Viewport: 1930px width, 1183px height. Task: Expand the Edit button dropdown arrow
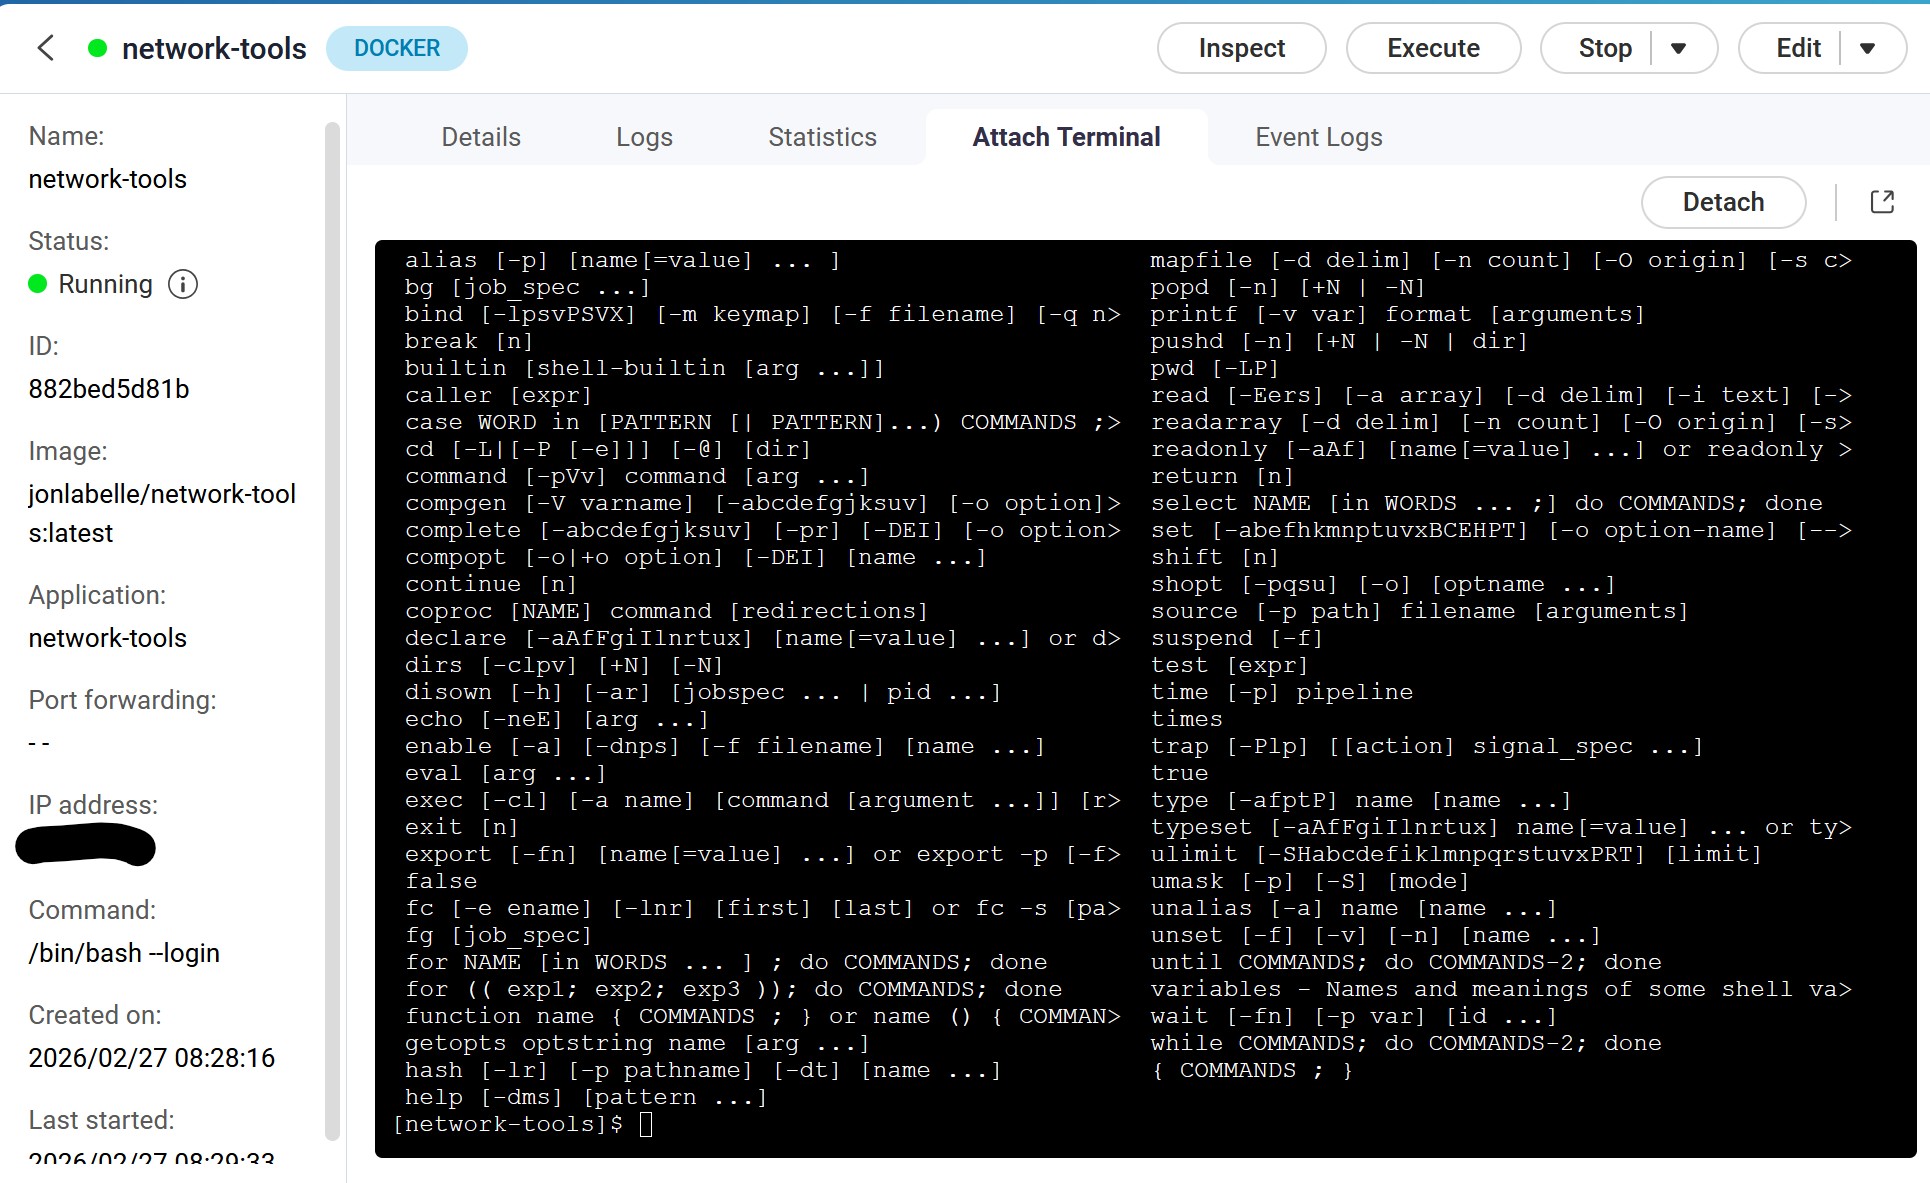click(1867, 48)
